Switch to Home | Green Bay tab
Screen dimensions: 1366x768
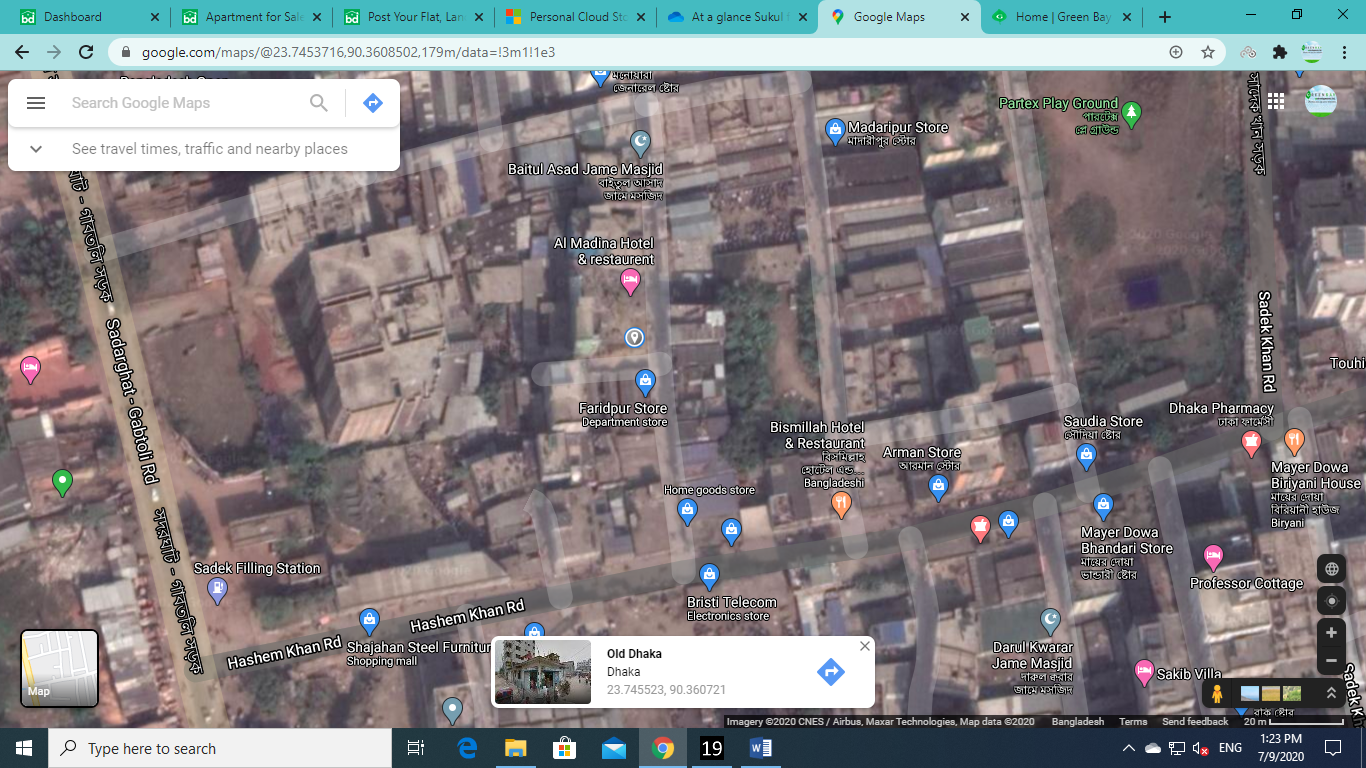pyautogui.click(x=1061, y=17)
